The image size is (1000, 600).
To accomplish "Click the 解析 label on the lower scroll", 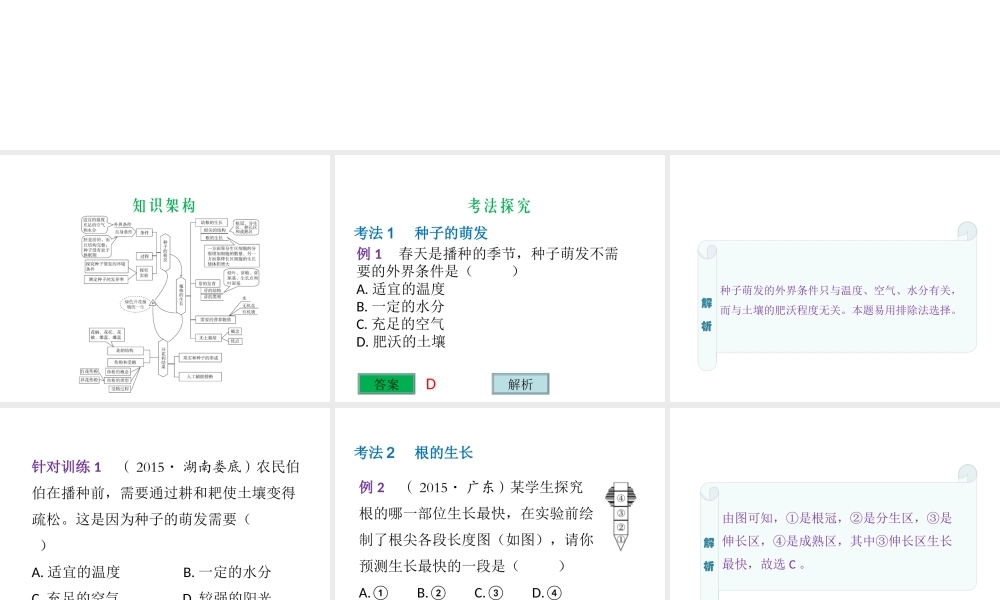I will [709, 554].
